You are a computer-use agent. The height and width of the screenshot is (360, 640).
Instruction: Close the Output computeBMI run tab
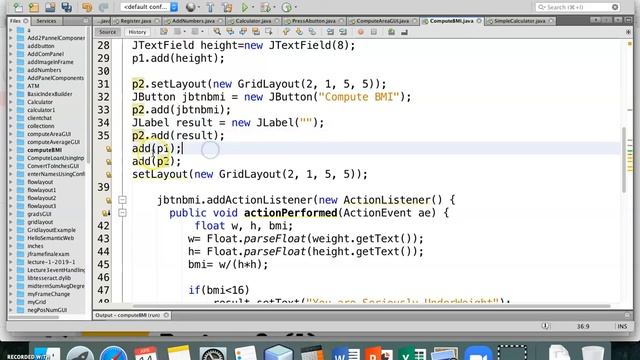pyautogui.click(x=166, y=315)
